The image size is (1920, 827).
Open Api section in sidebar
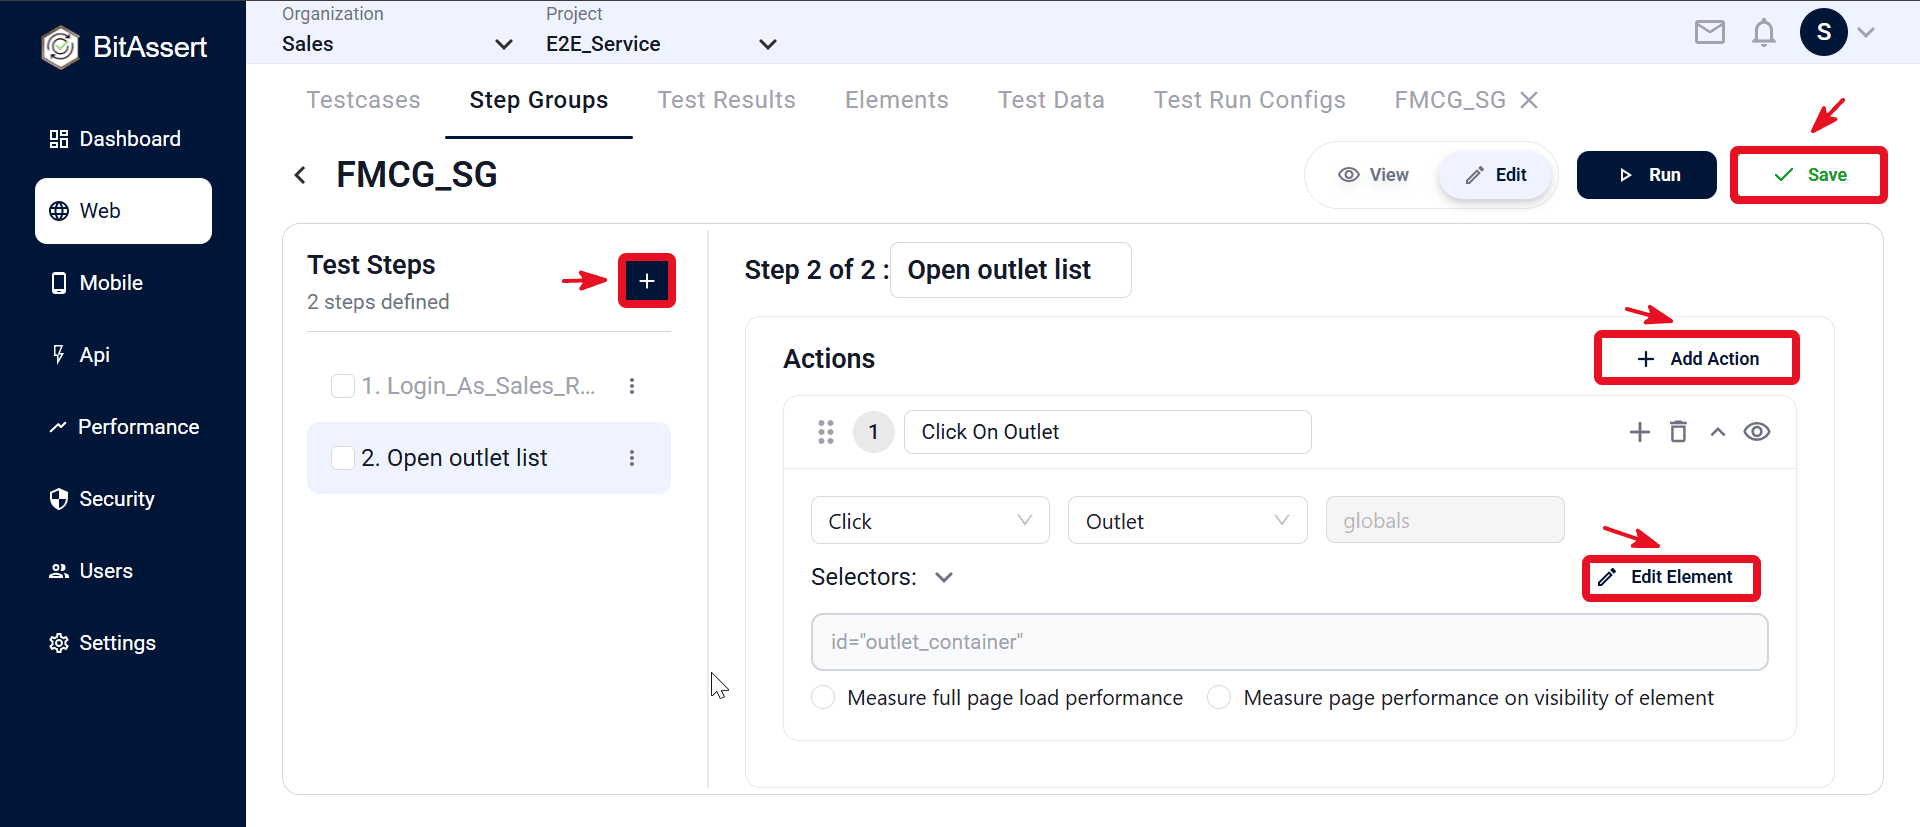point(123,355)
